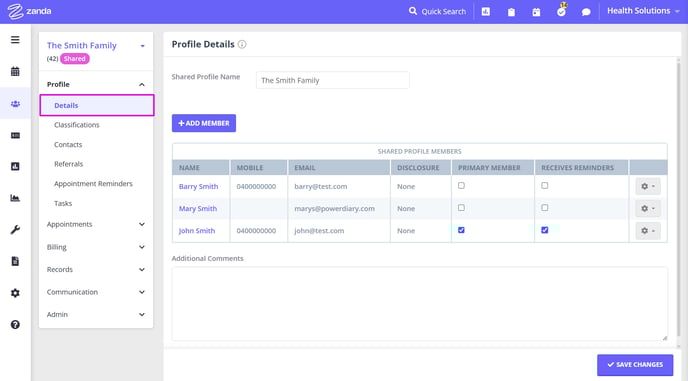Open the clipboard icon in top bar
Screen dimensions: 688x381
point(511,12)
